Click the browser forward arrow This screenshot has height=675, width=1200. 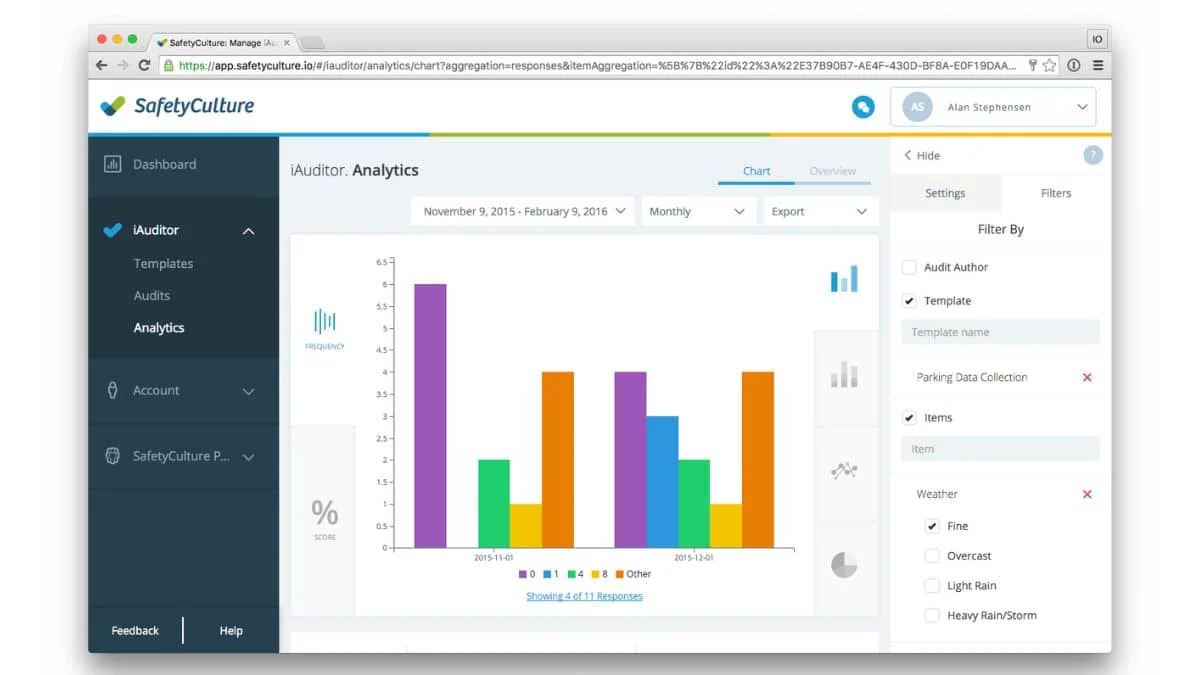pos(122,65)
